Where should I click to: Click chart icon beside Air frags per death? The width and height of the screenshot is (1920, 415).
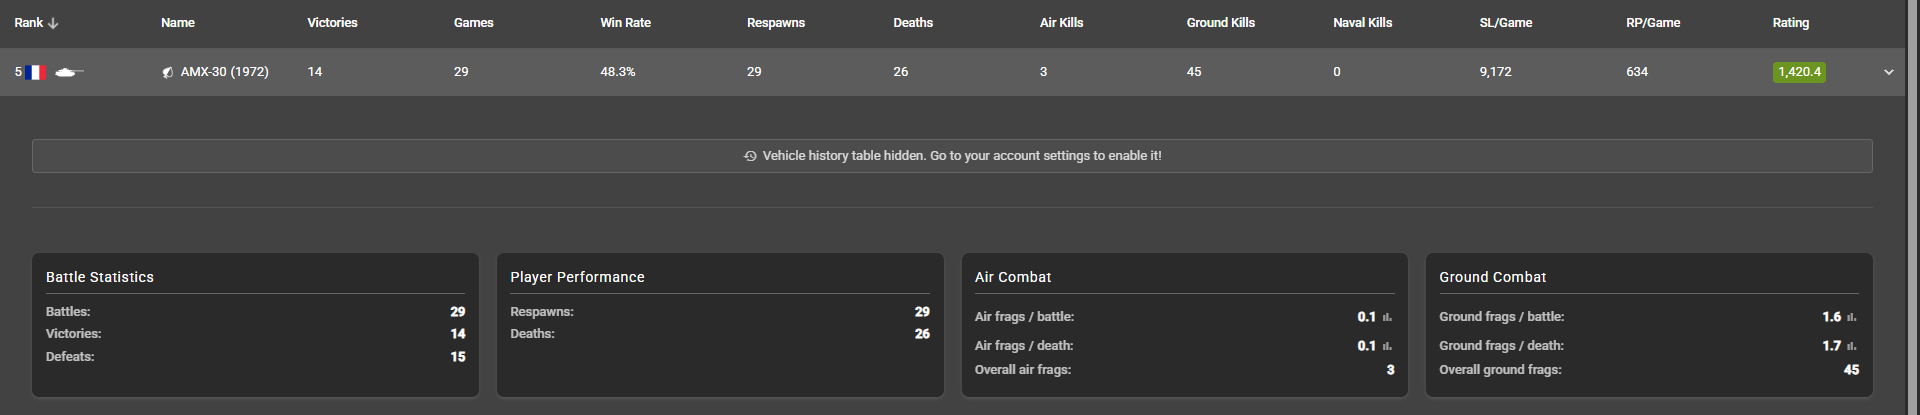1387,346
